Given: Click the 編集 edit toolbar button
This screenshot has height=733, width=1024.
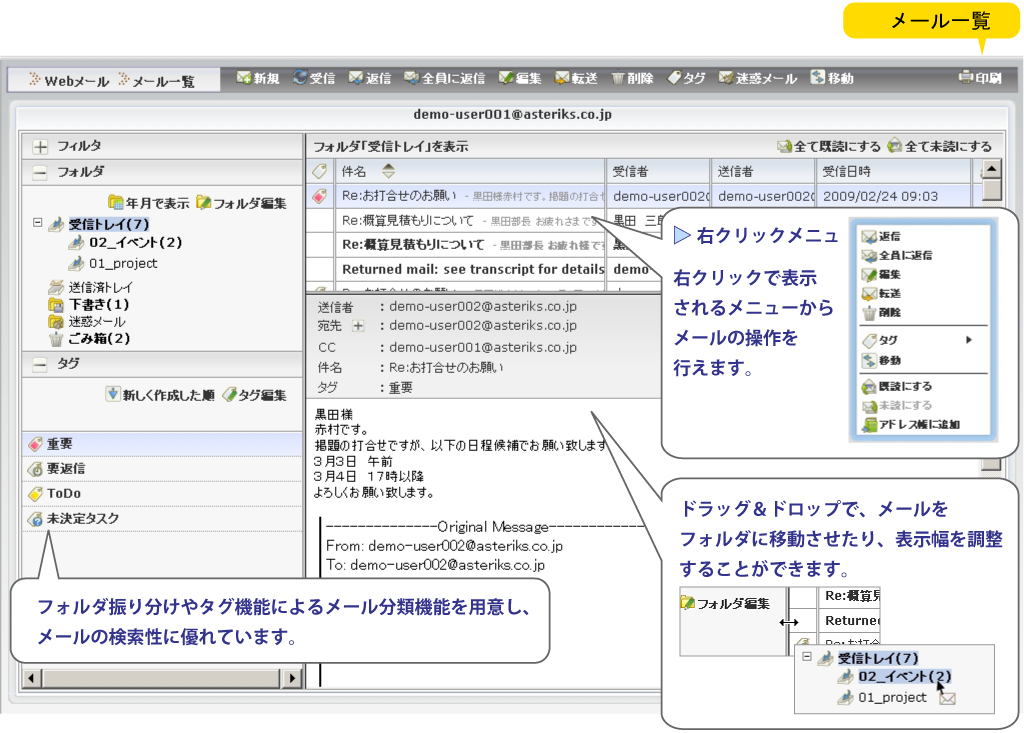Looking at the screenshot, I should [520, 78].
